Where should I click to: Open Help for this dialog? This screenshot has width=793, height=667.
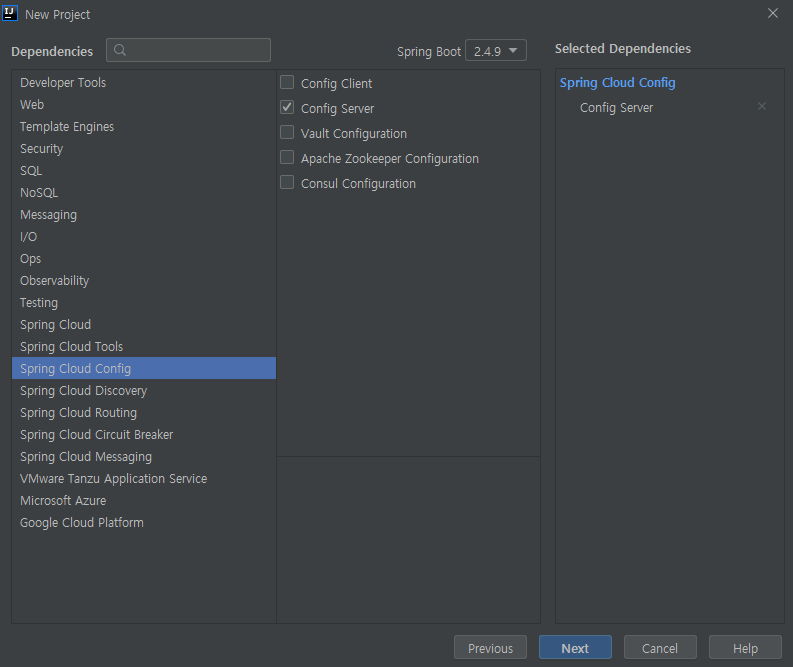tap(745, 647)
